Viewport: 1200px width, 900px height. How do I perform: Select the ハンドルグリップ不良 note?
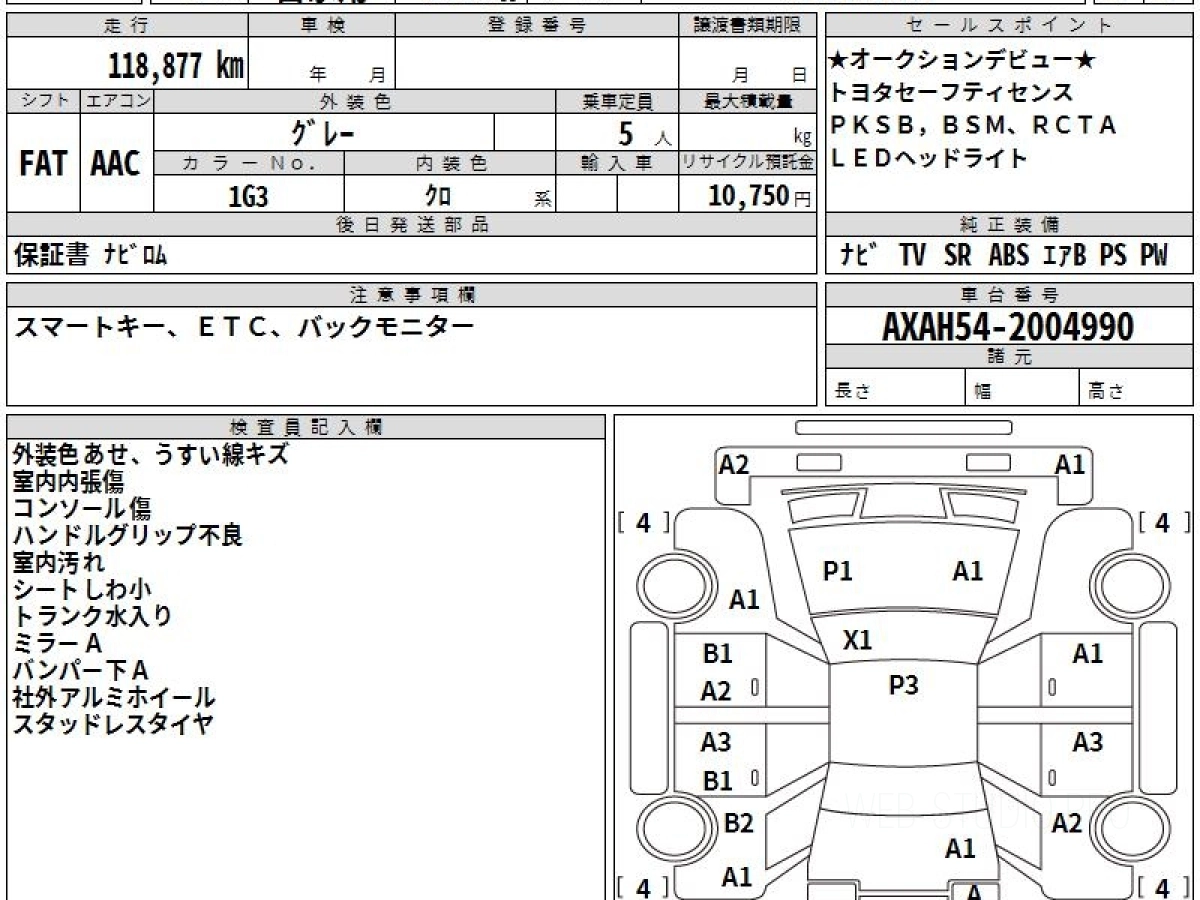click(x=128, y=535)
